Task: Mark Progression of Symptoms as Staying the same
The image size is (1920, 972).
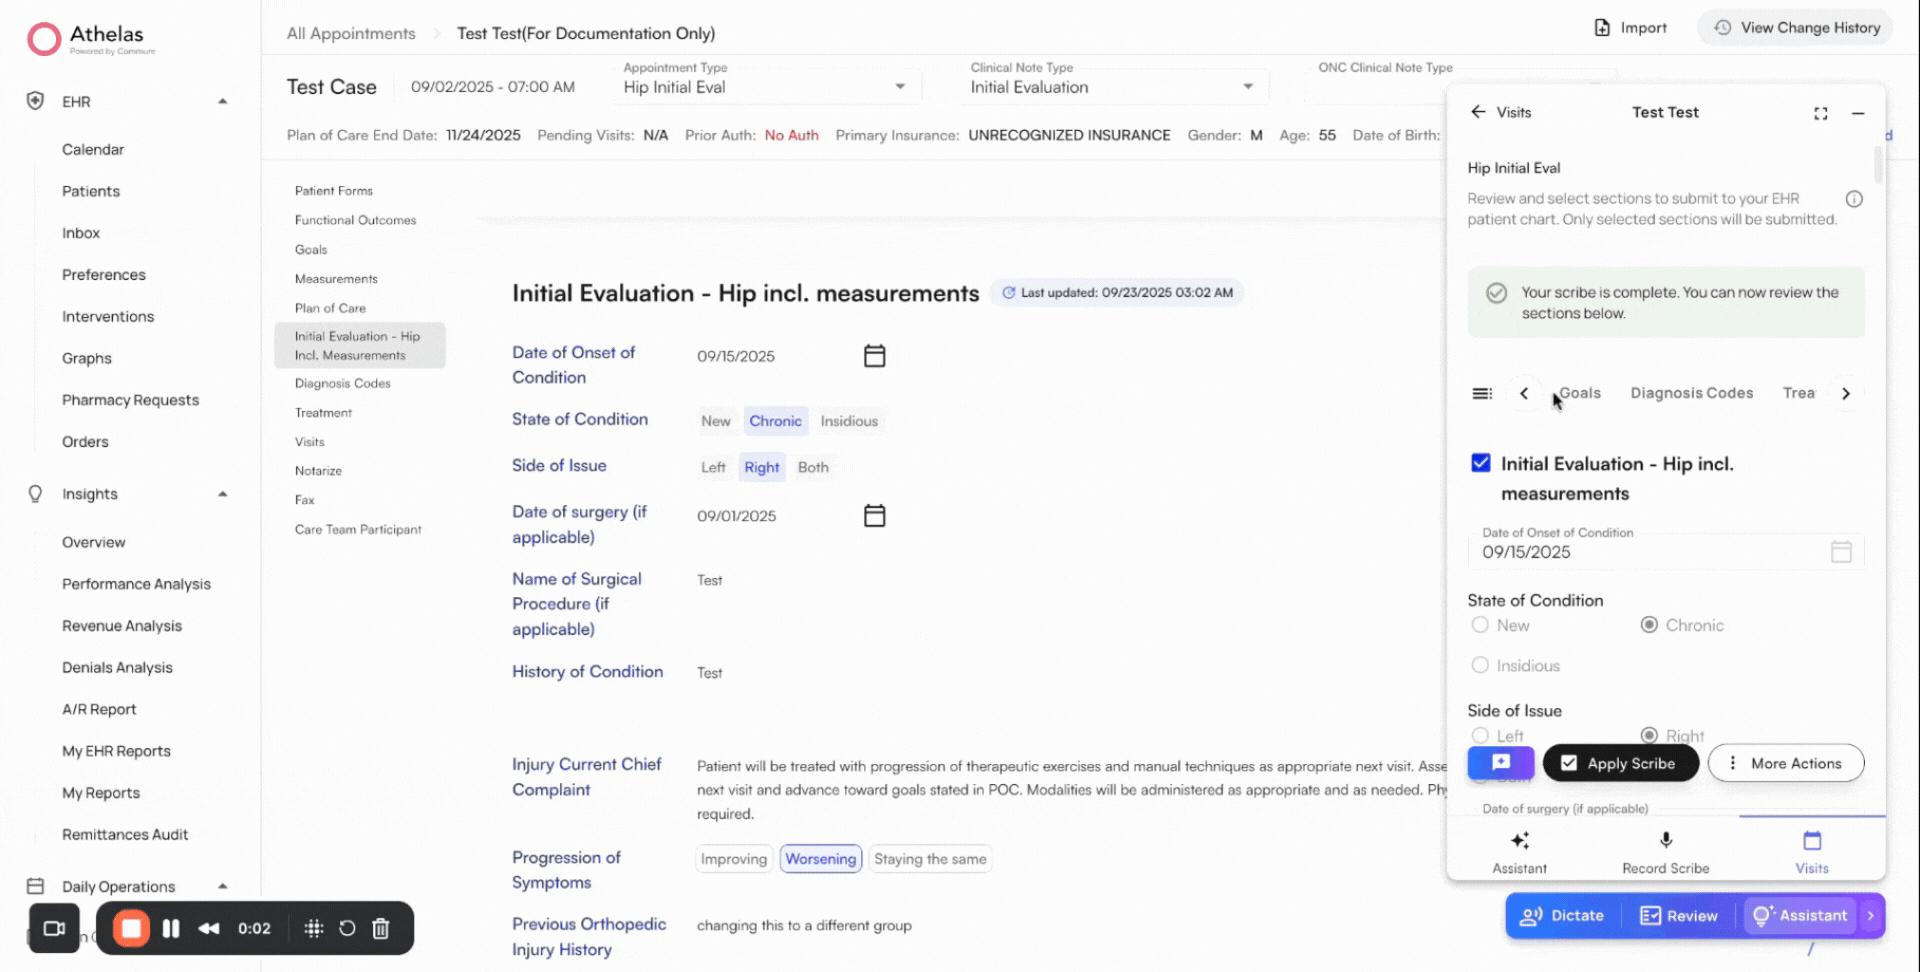Action: [x=930, y=859]
